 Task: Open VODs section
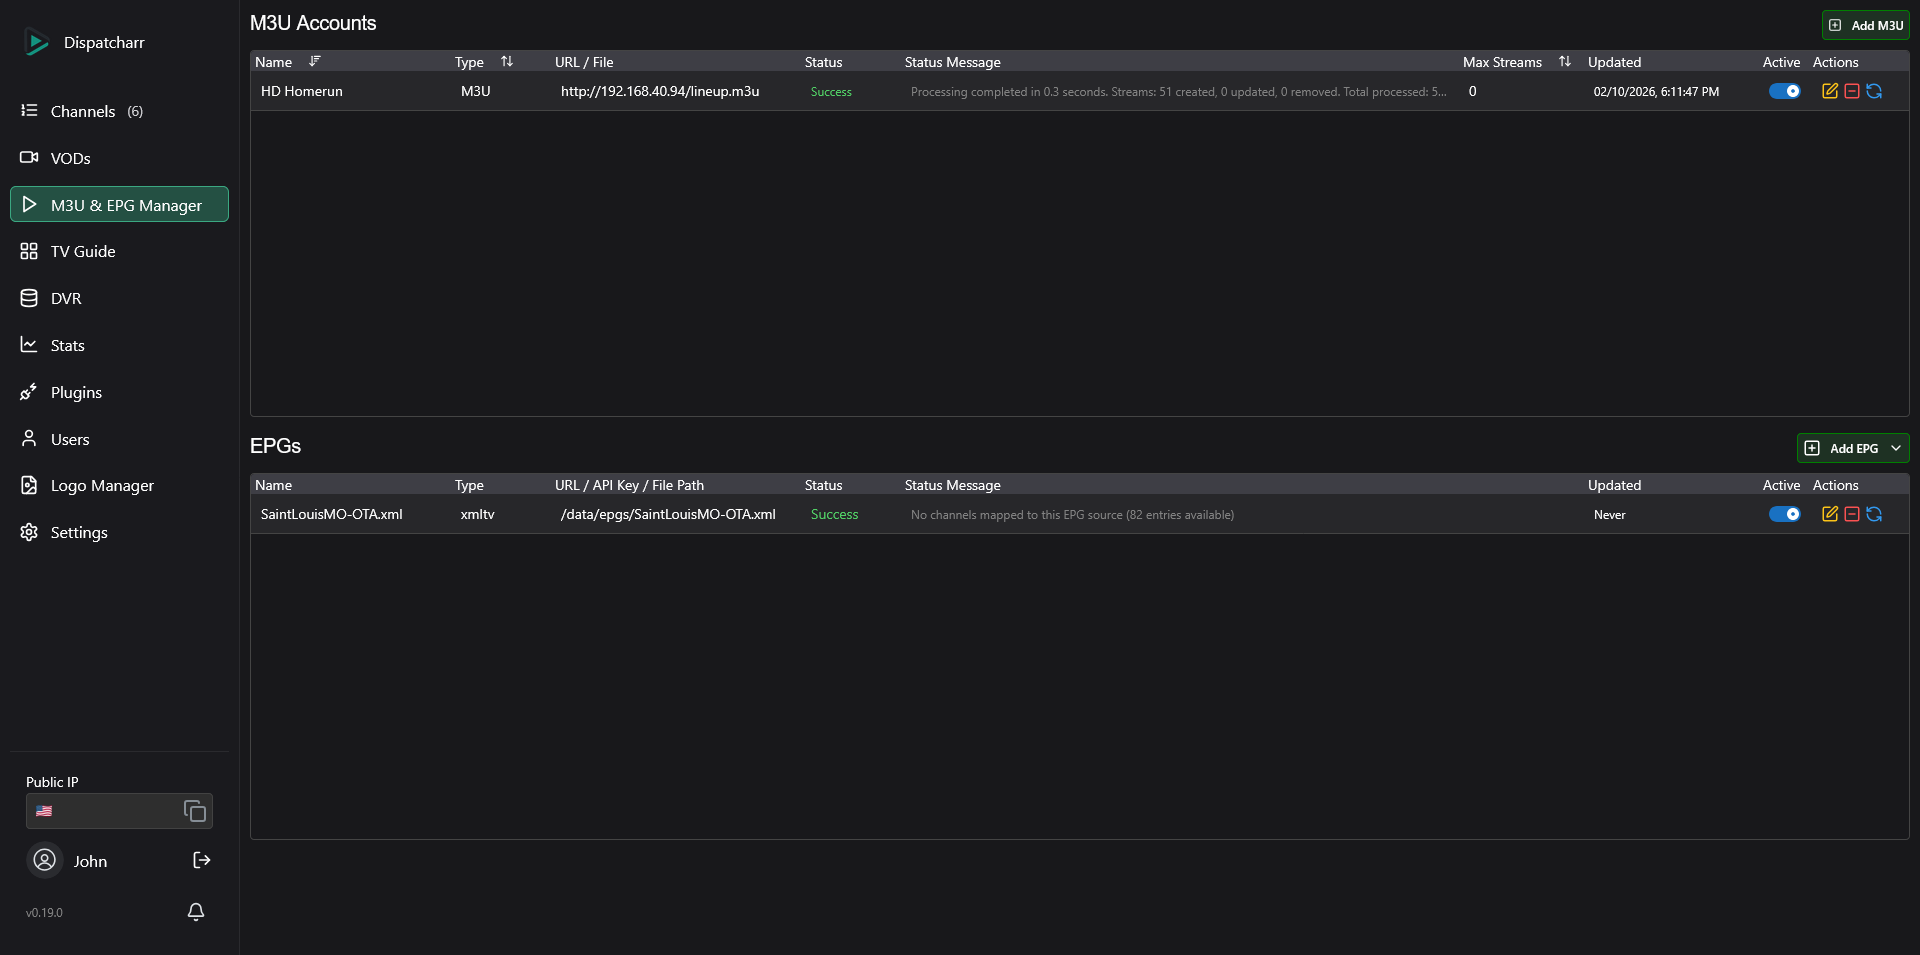(119, 158)
